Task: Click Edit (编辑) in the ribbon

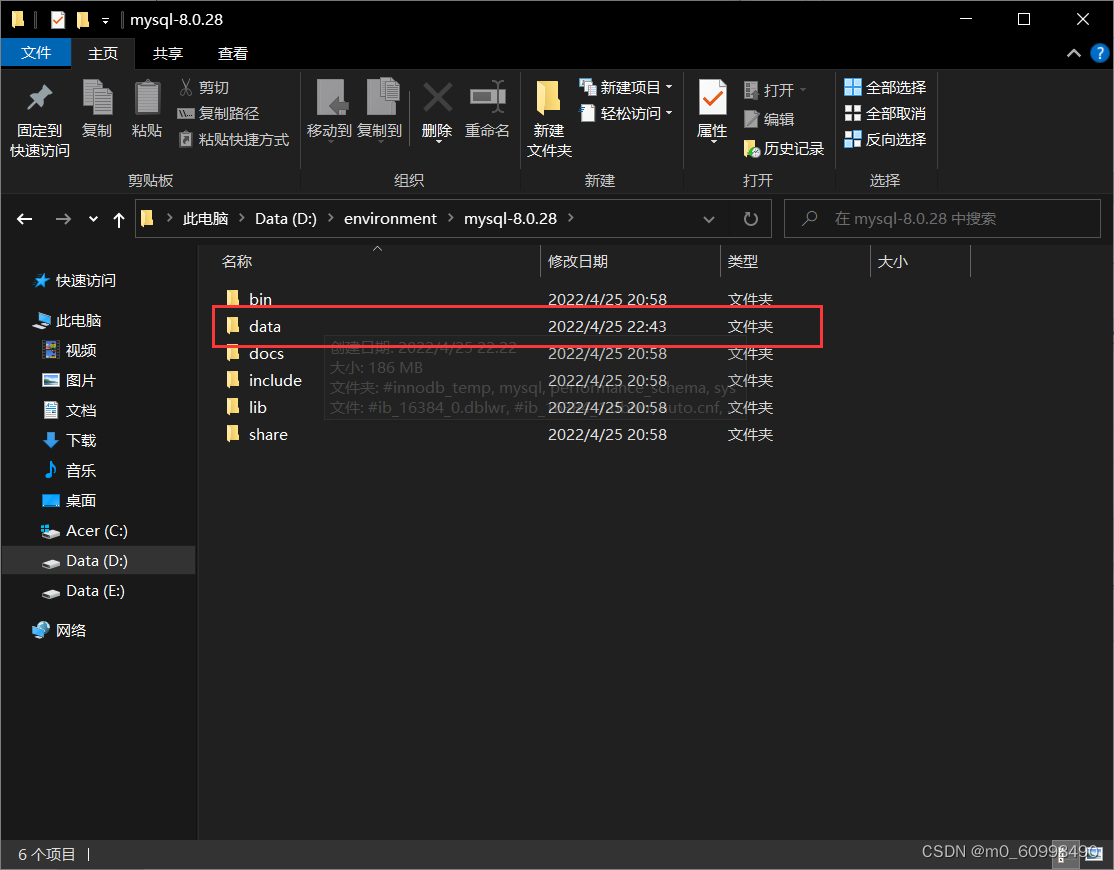Action: (x=769, y=119)
